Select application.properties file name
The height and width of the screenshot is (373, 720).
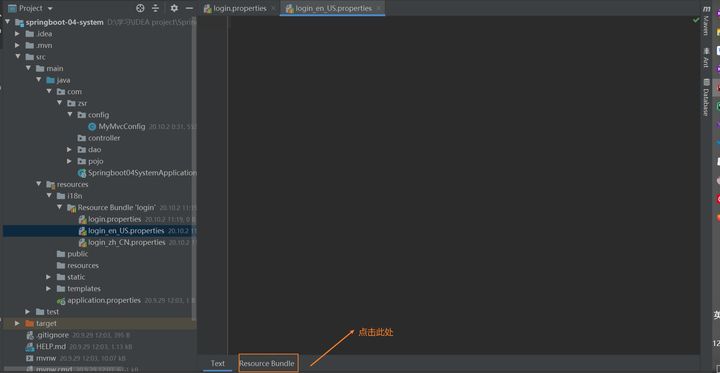[104, 300]
